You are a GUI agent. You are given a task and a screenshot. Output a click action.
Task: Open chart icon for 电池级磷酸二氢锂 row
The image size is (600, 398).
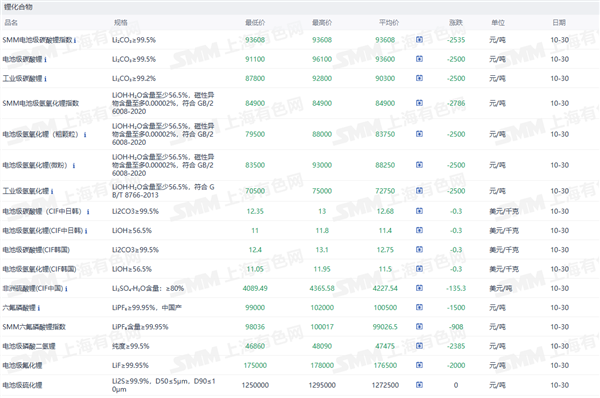419,346
